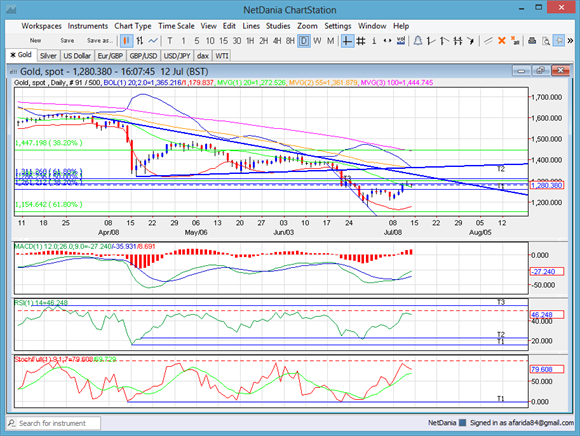Set the time scale to 1H
Viewport: 580px width, 436px height.
[250, 41]
